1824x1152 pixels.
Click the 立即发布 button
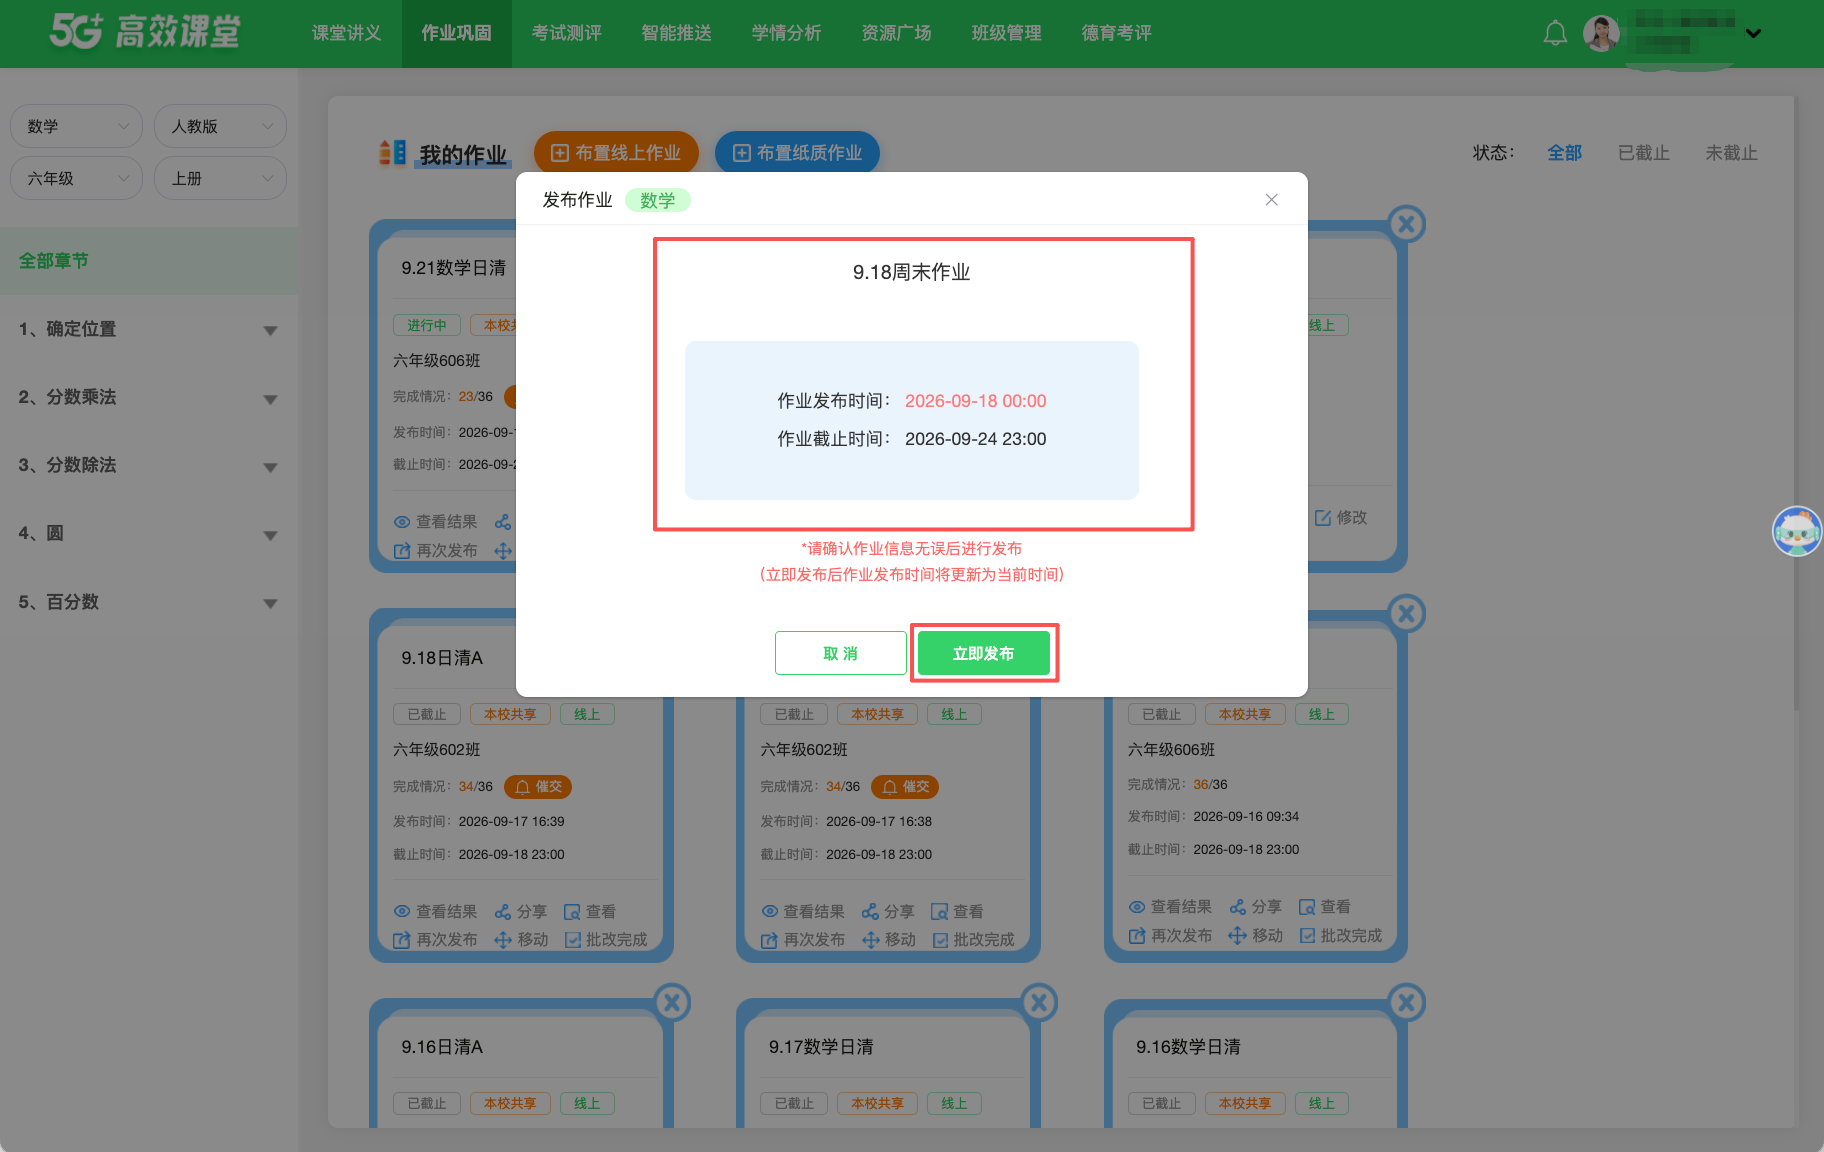pyautogui.click(x=984, y=653)
